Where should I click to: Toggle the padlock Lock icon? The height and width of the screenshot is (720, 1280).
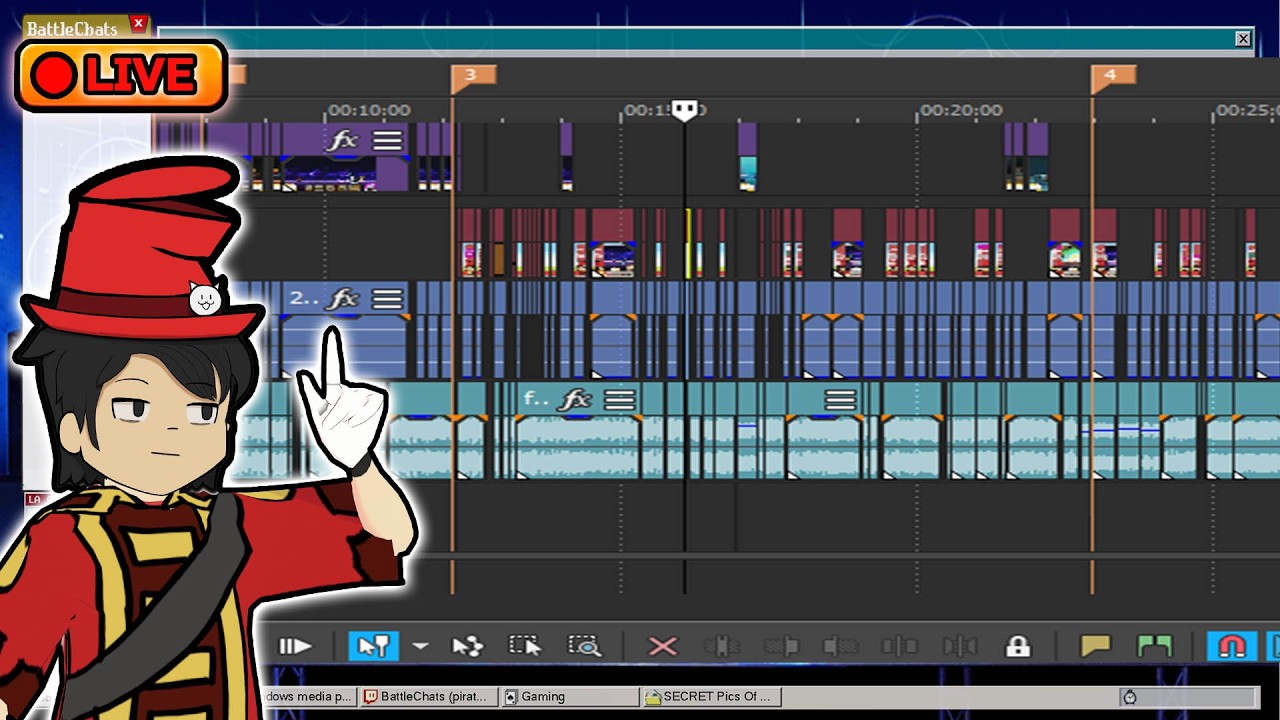tap(1018, 646)
